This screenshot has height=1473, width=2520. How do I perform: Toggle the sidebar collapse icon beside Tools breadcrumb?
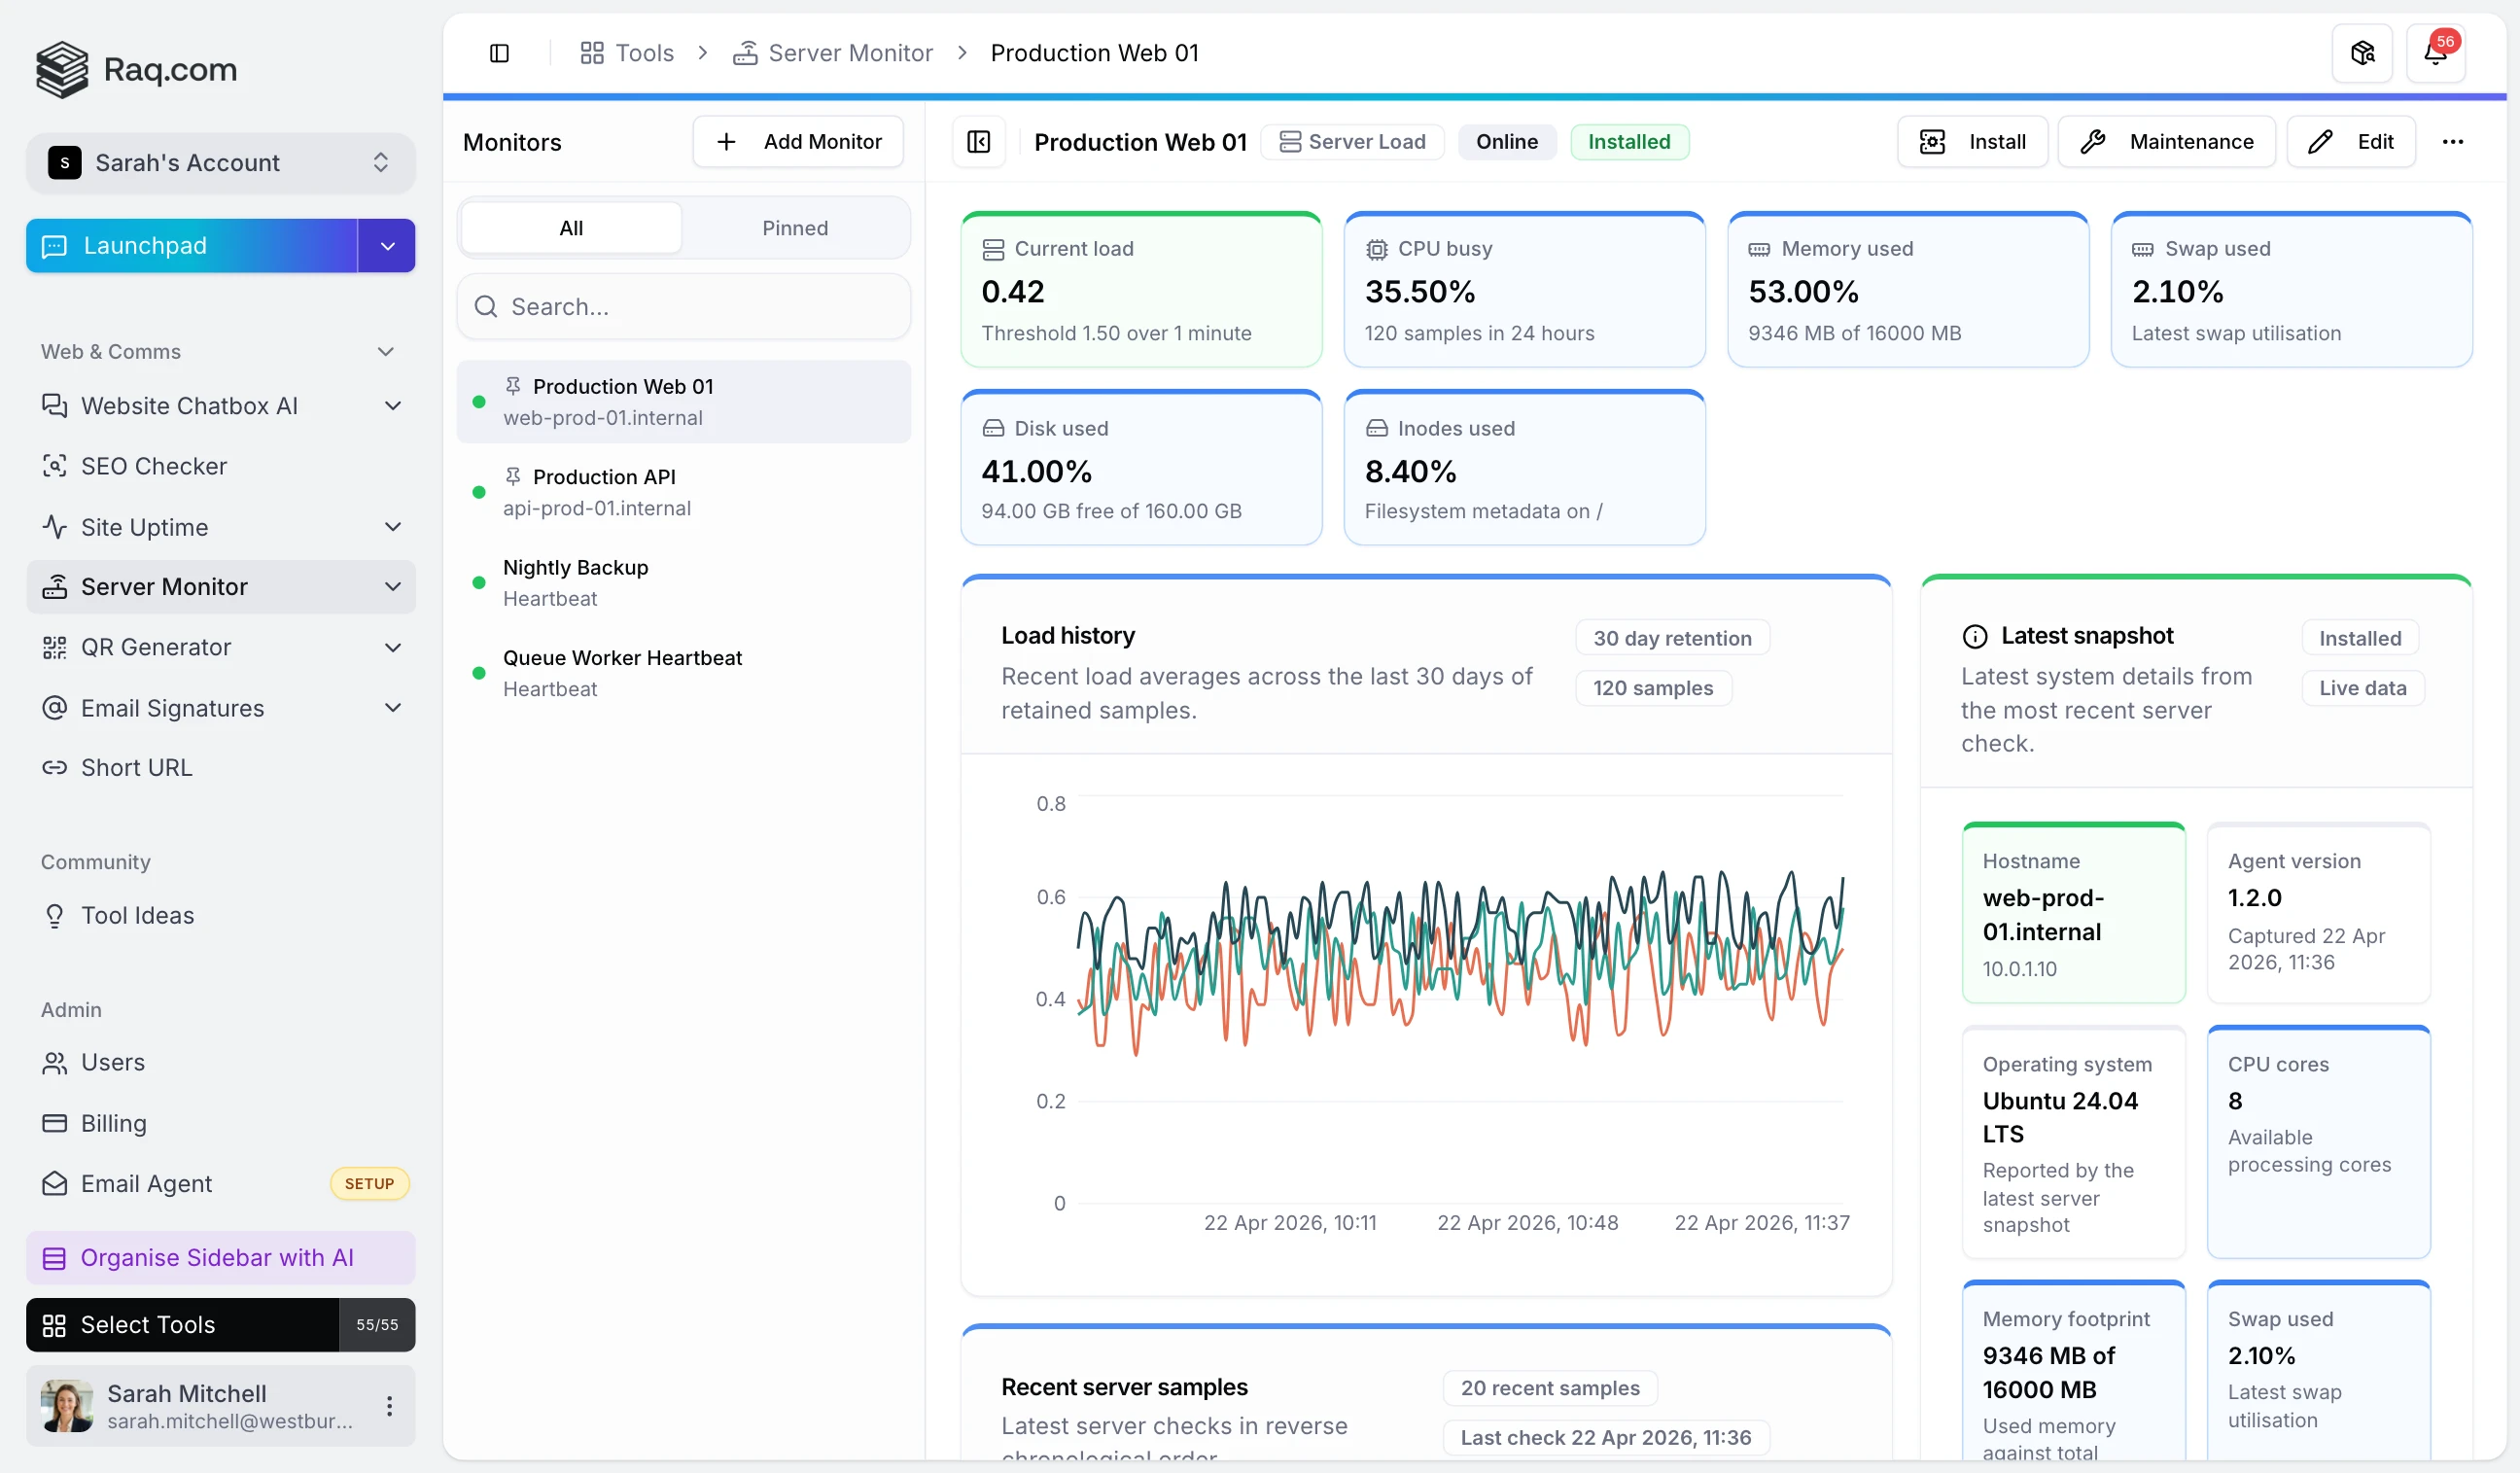click(x=500, y=52)
